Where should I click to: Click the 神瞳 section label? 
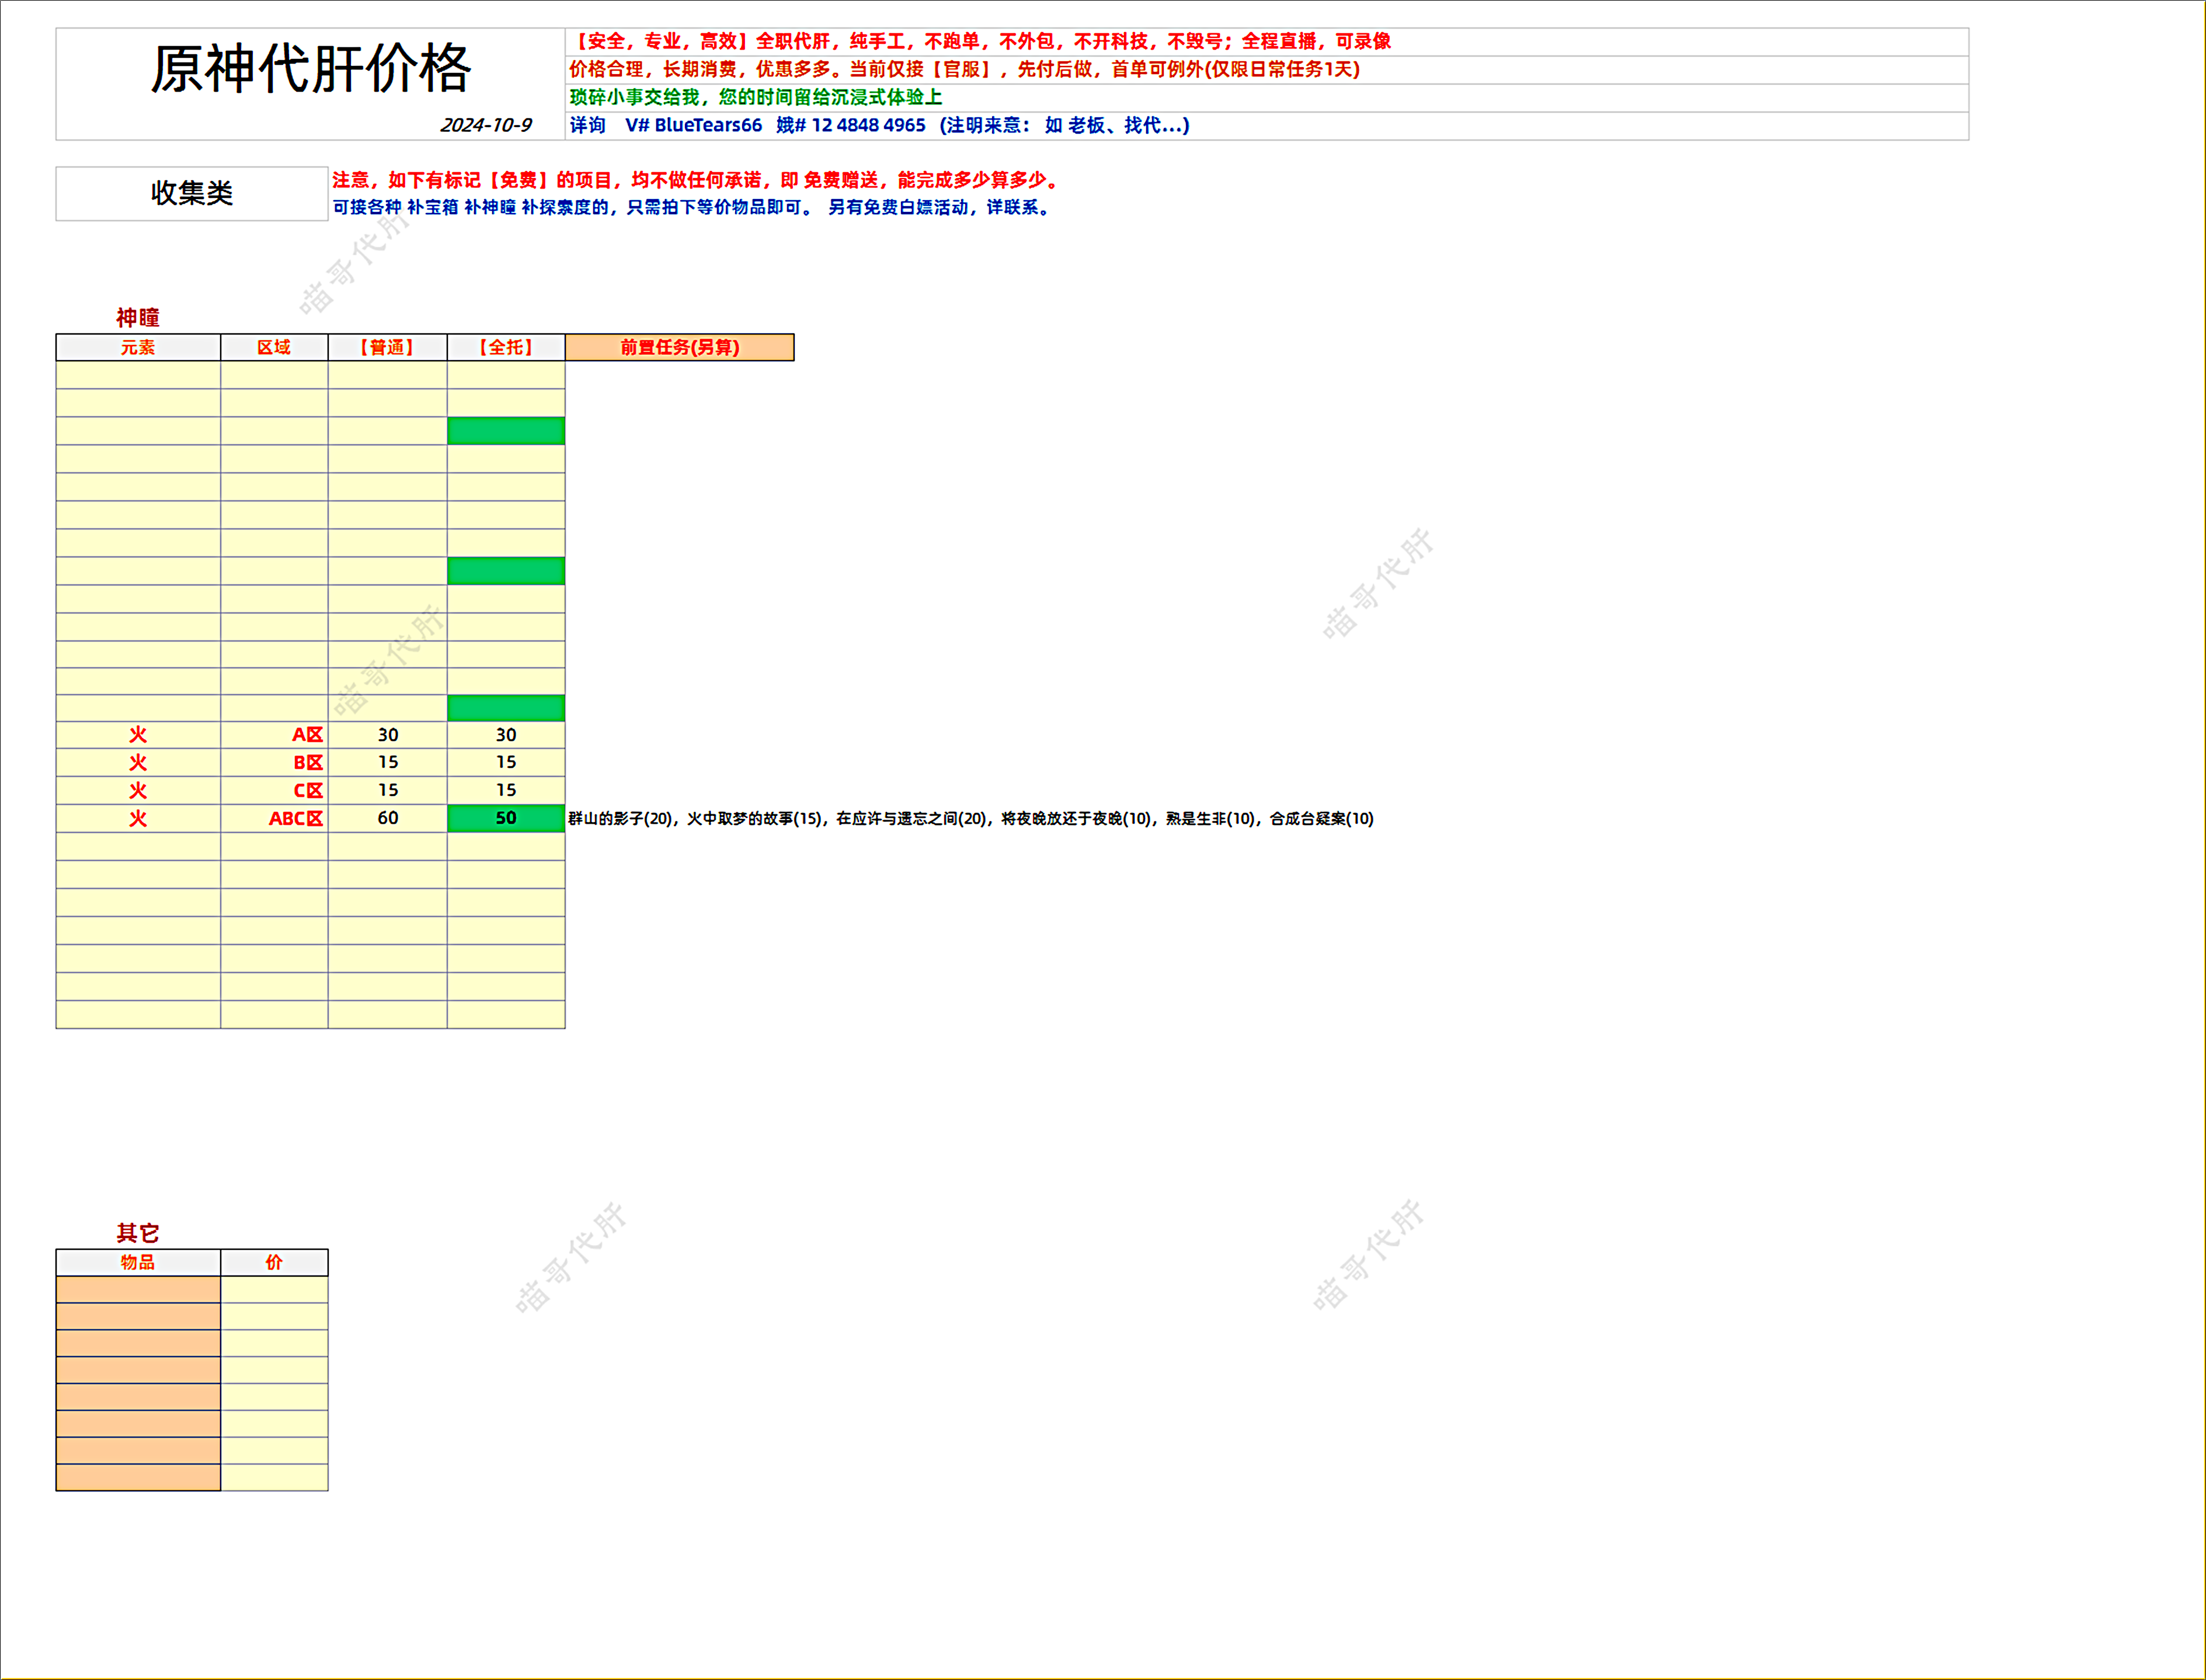point(138,318)
